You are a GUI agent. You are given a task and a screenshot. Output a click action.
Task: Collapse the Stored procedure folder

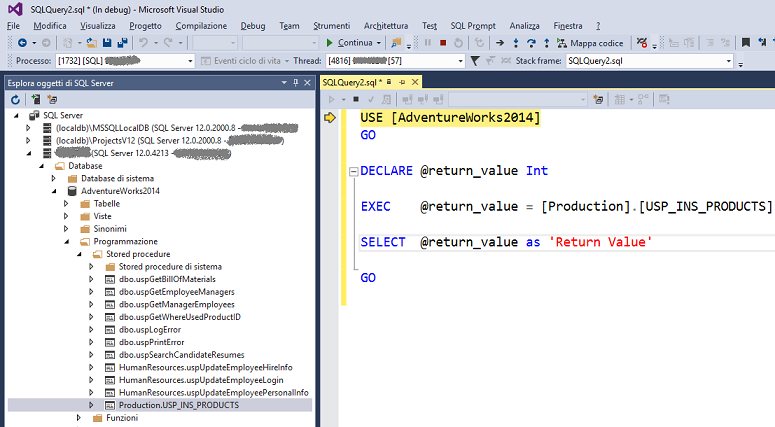79,254
